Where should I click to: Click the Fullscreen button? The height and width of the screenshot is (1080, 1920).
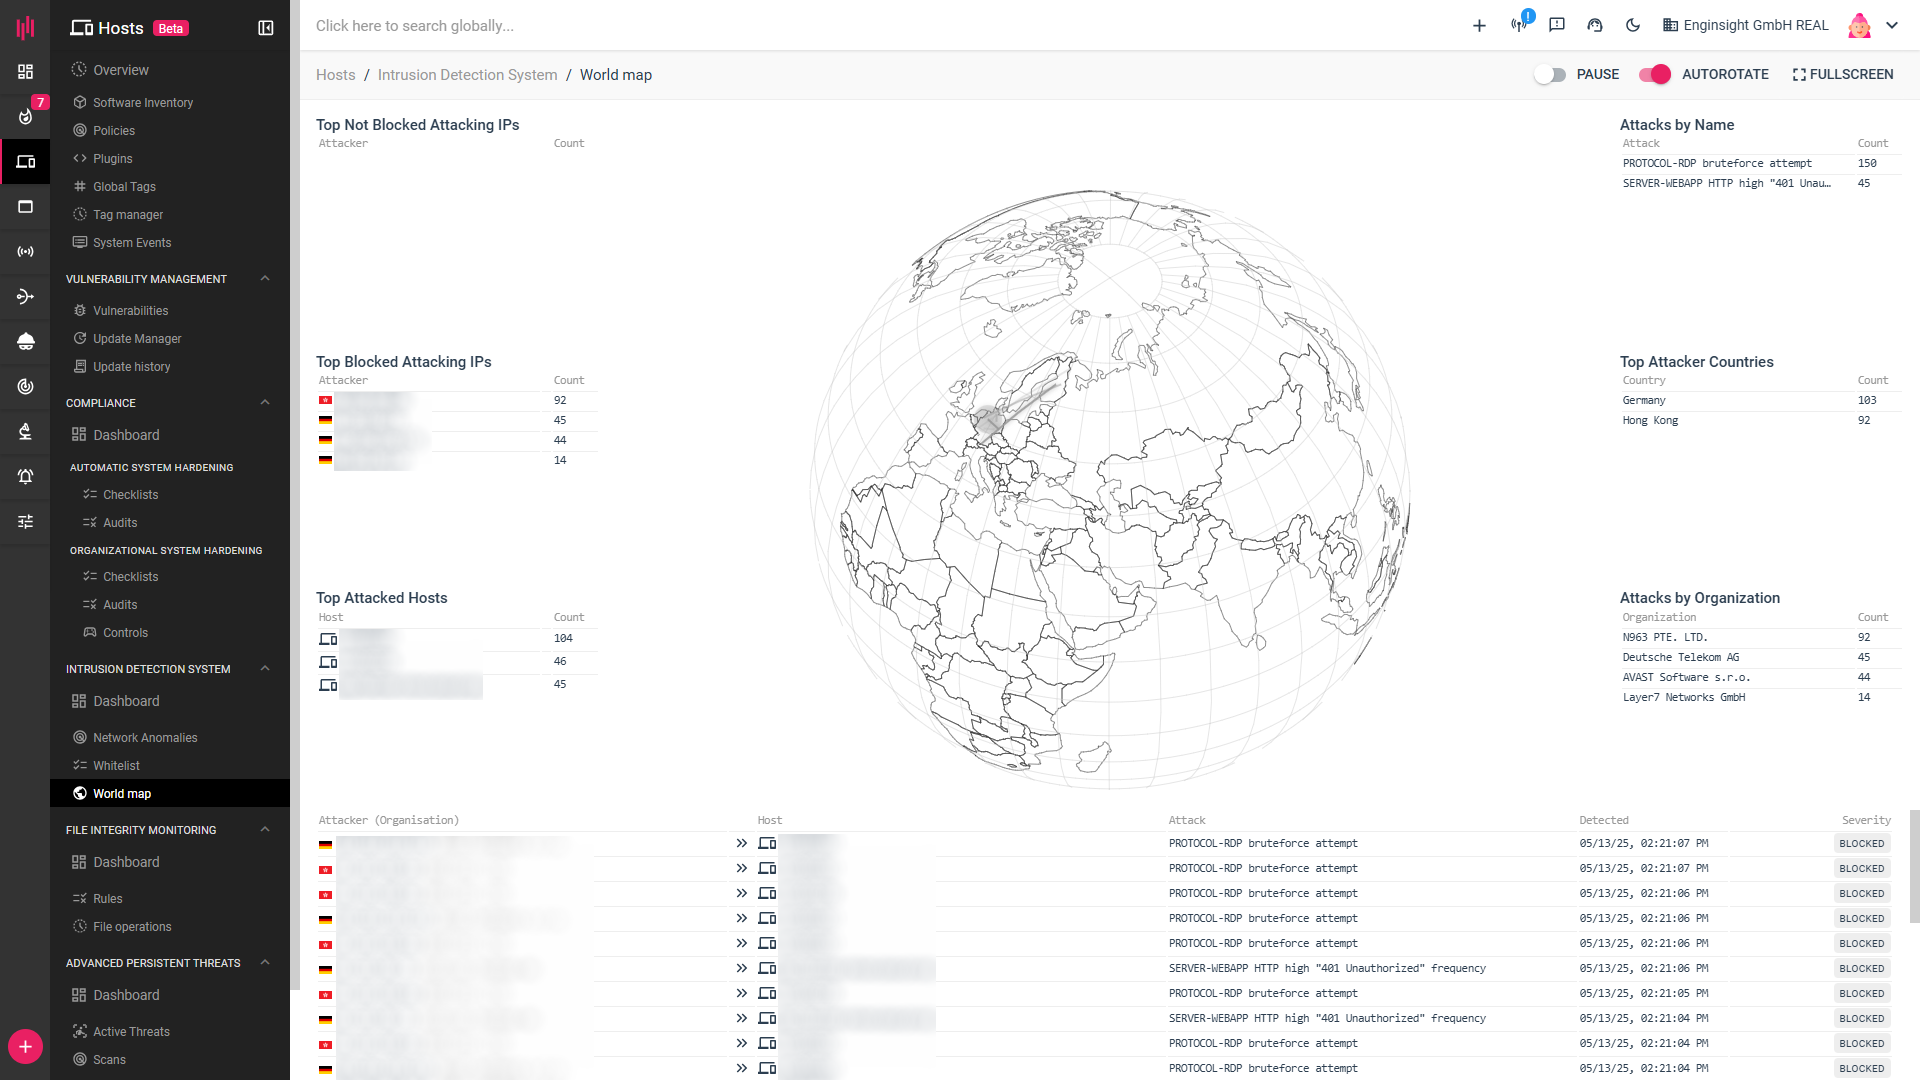pos(1843,74)
